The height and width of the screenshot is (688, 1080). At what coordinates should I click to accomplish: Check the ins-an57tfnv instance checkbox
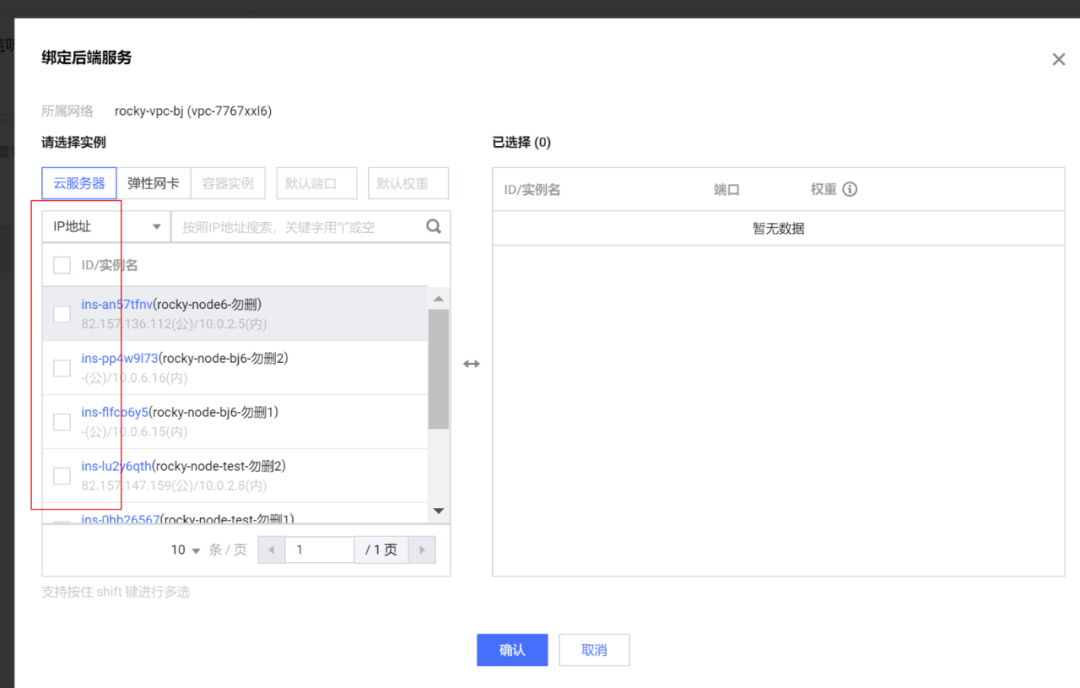click(62, 314)
